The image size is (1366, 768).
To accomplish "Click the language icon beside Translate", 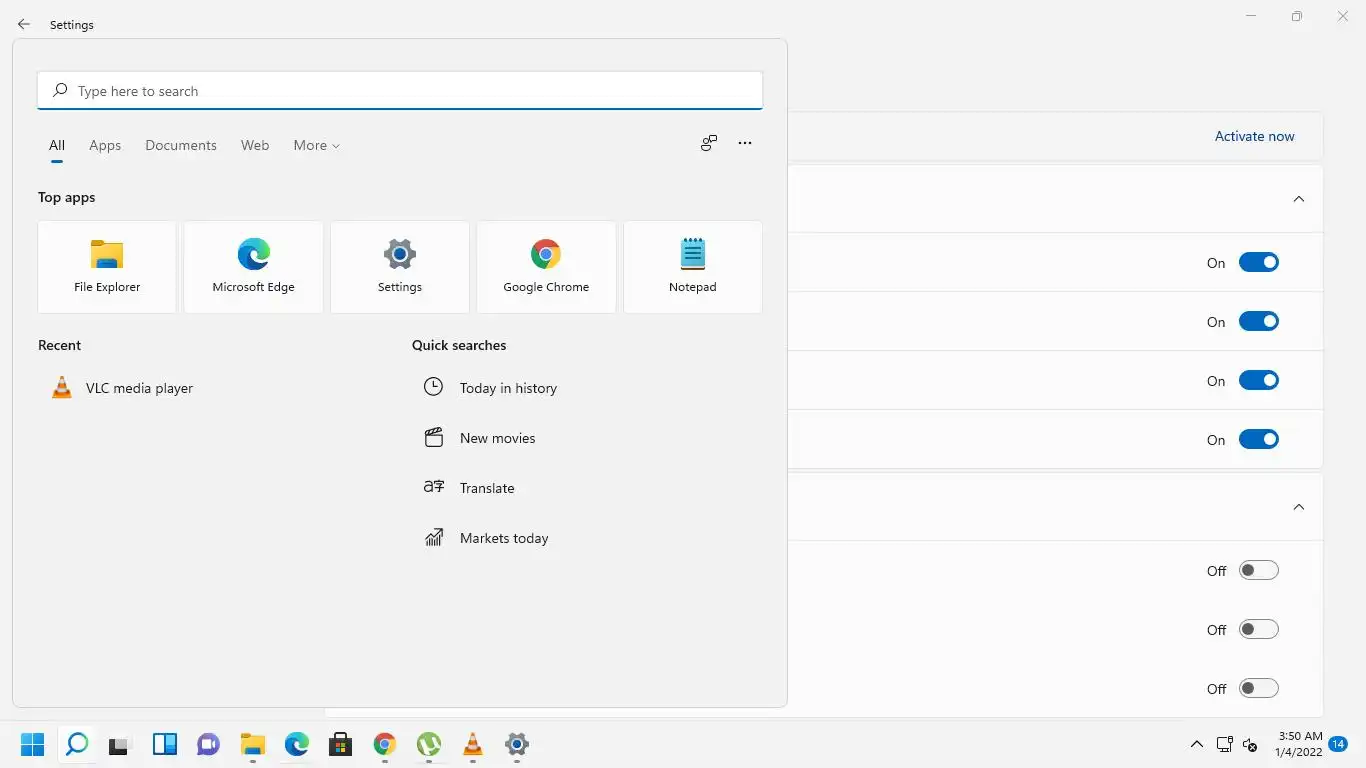I will pos(433,487).
